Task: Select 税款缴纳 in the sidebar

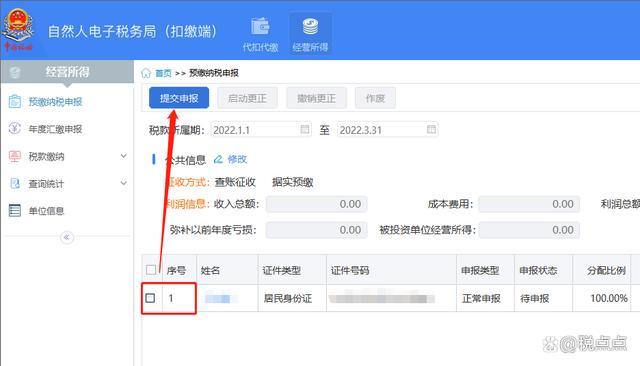Action: coord(47,156)
